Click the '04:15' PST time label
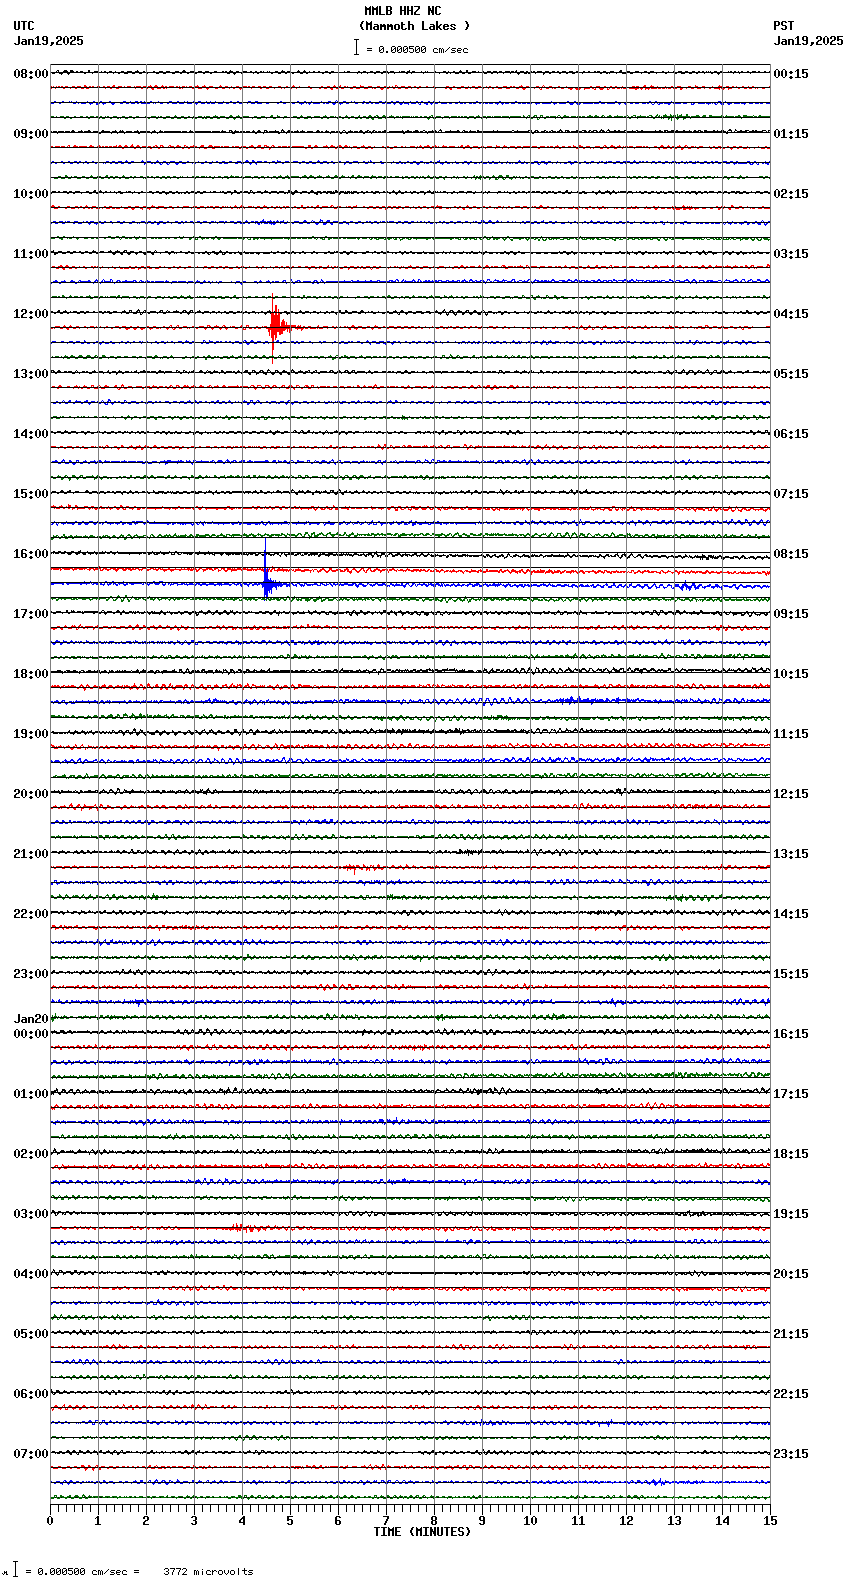Image resolution: width=850 pixels, height=1584 pixels. [791, 314]
